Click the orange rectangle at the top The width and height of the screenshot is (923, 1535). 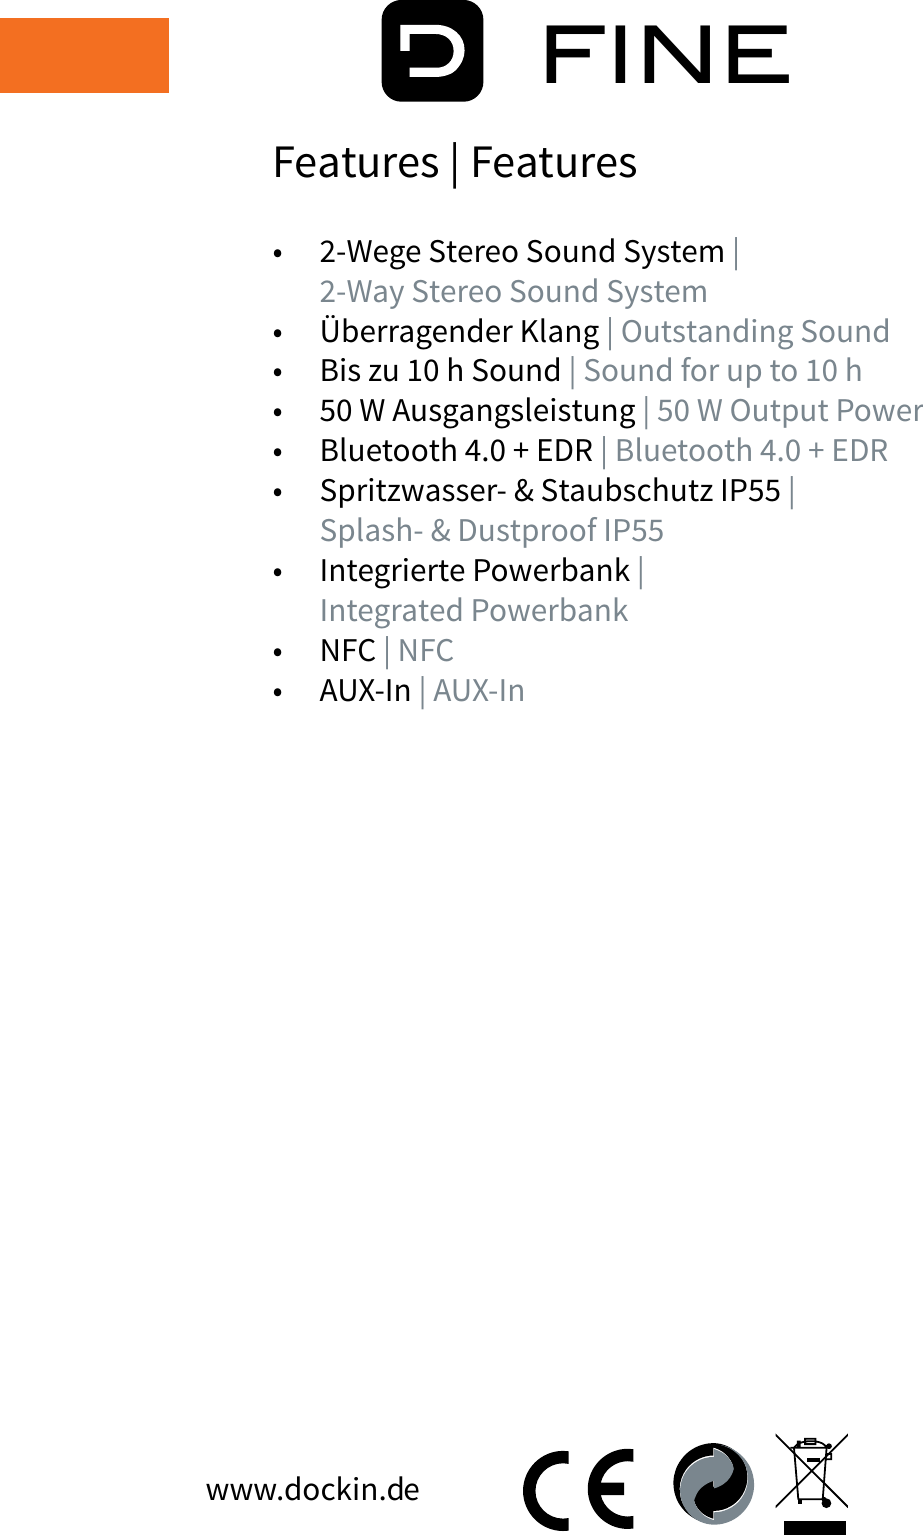84,55
